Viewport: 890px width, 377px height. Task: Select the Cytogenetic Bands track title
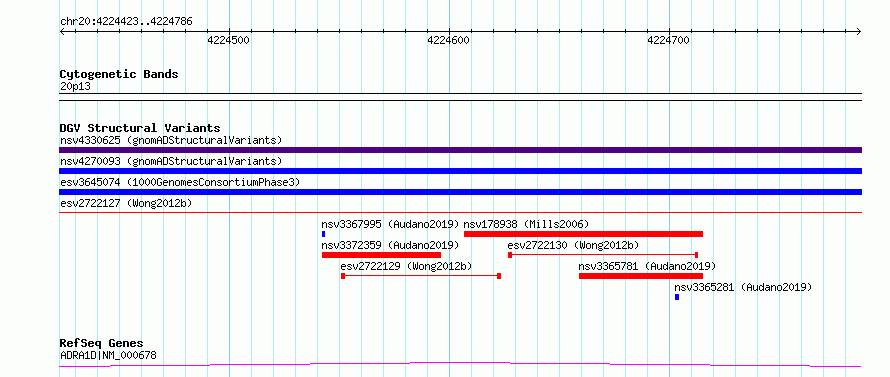point(119,74)
